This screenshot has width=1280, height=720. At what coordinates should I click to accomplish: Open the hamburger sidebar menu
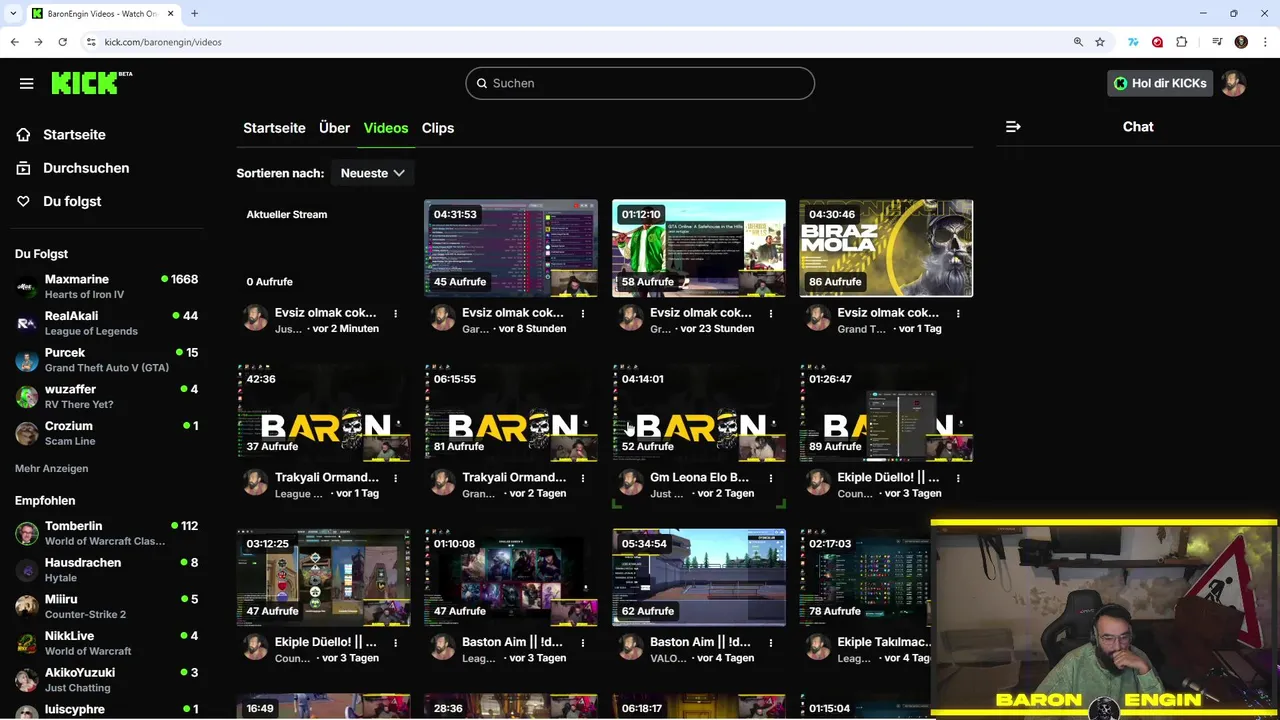click(27, 84)
